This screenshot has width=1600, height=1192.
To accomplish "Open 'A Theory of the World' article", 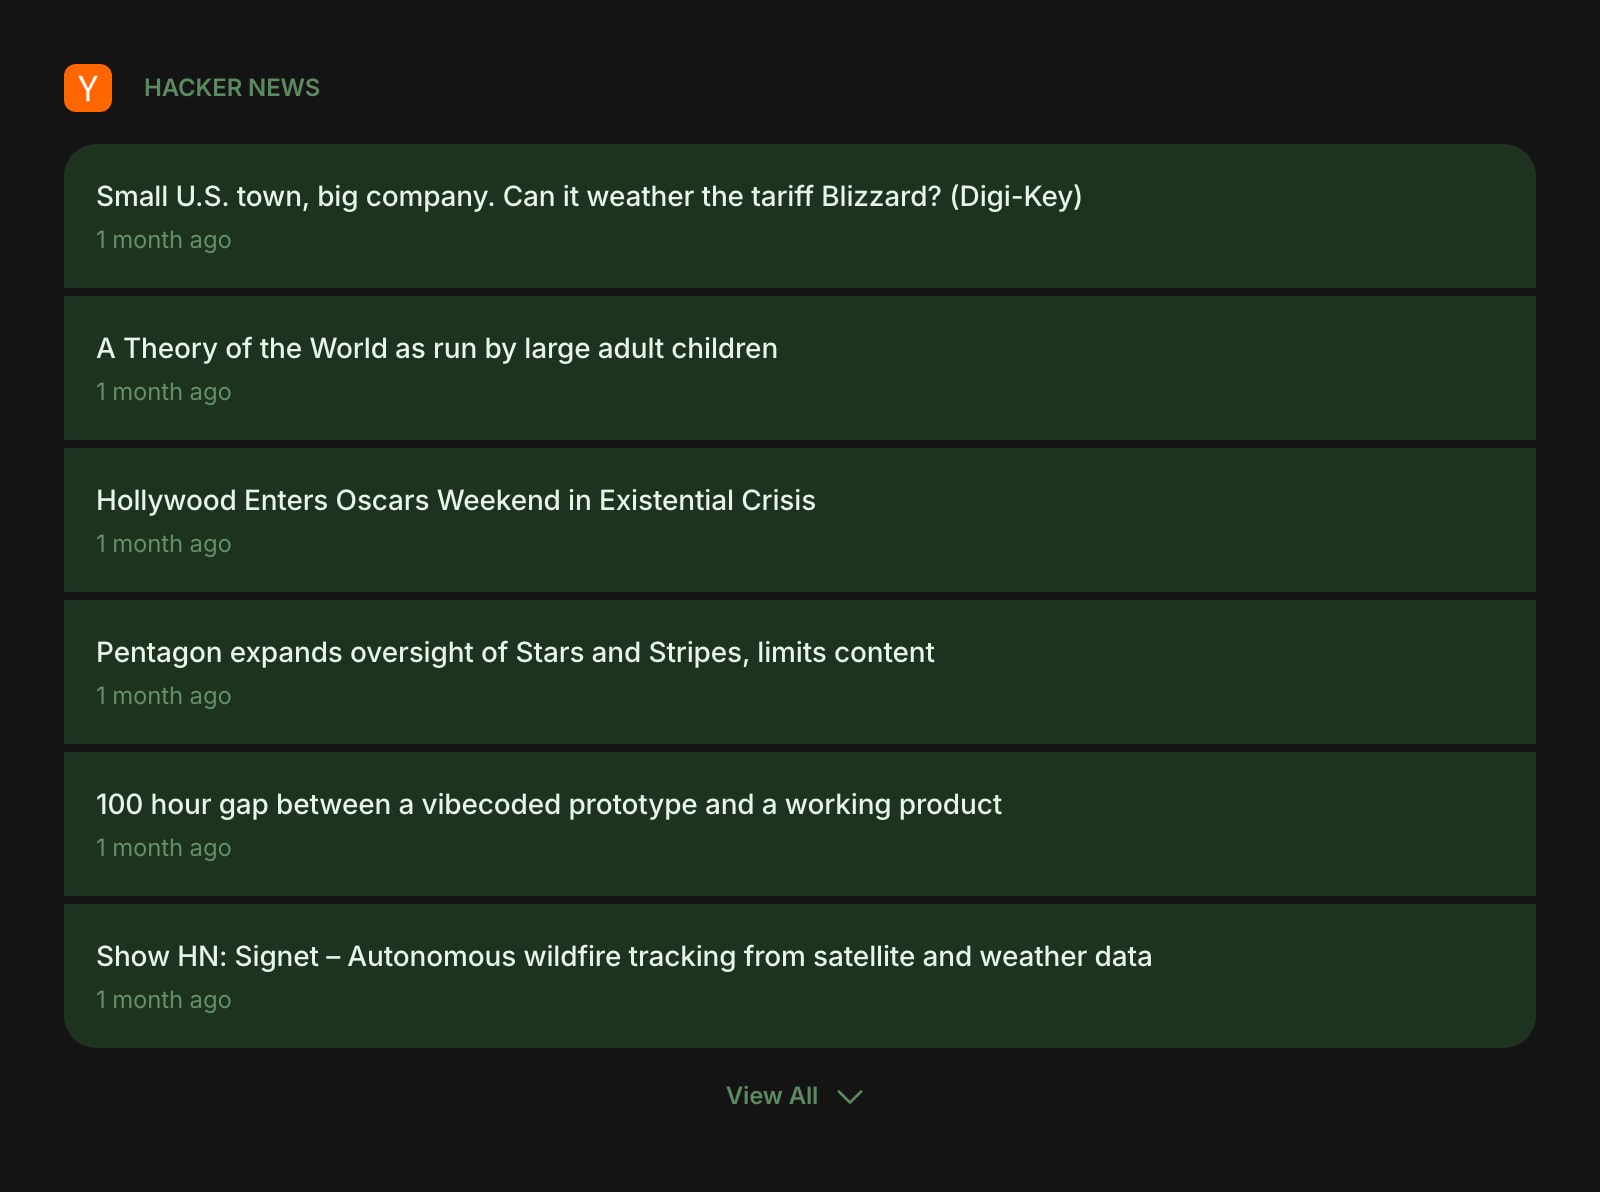I will [437, 348].
